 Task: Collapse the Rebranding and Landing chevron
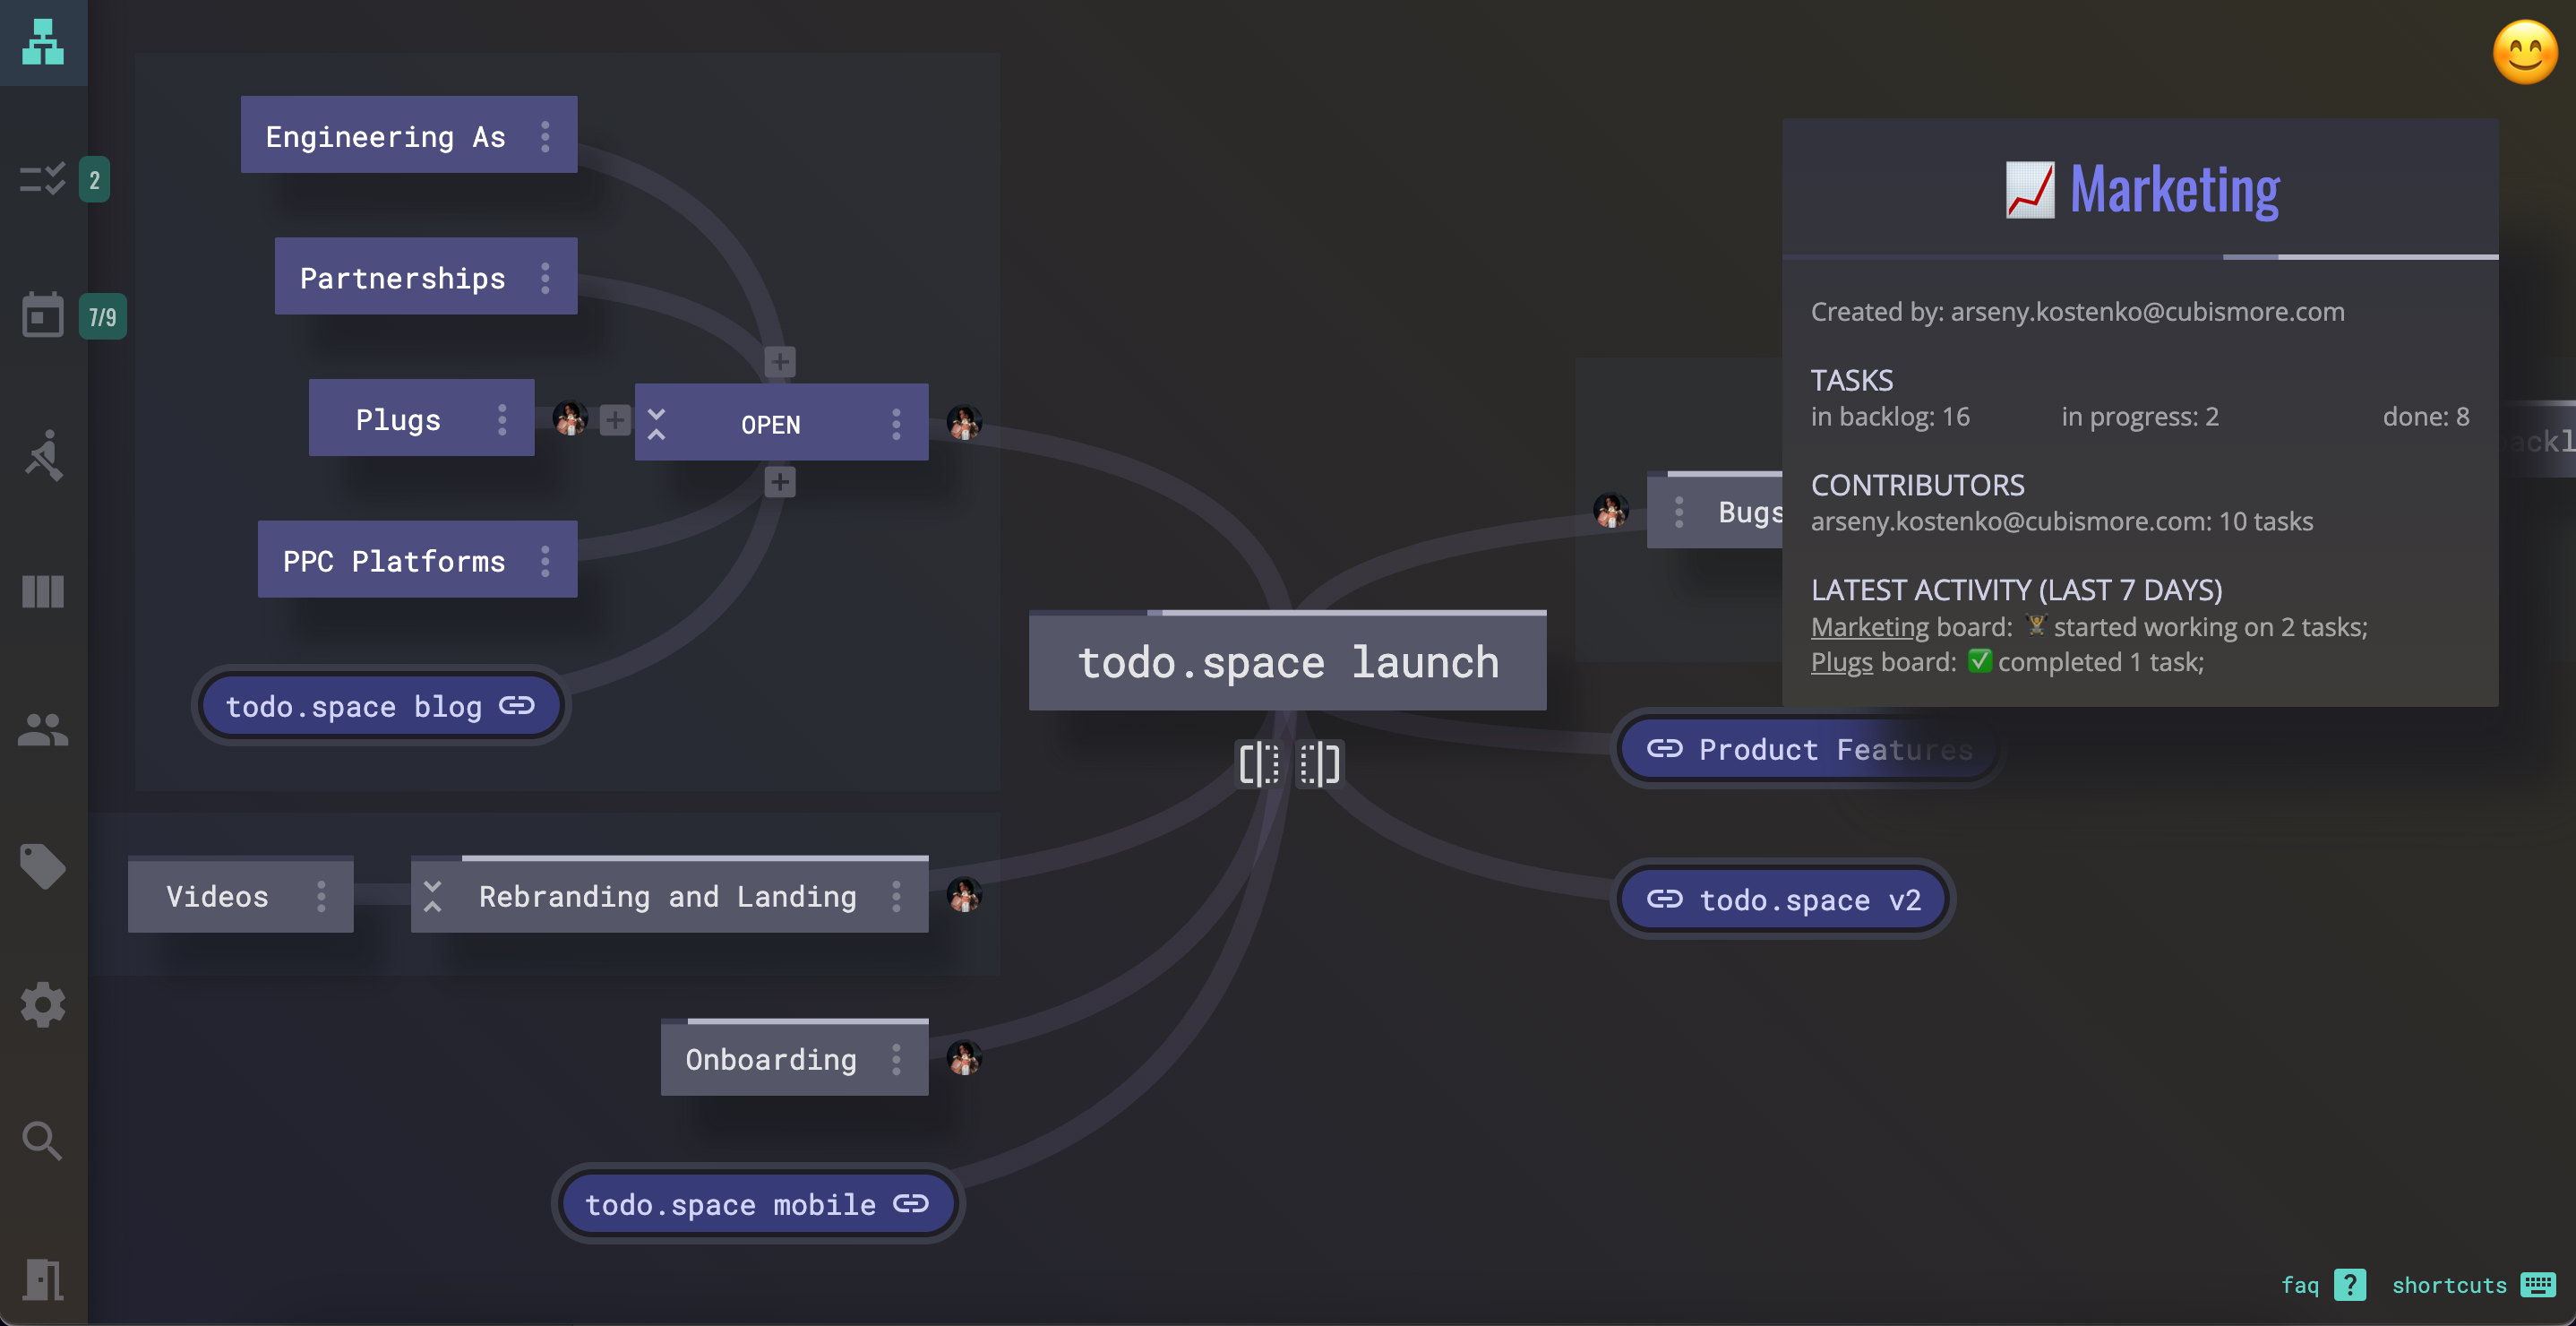(432, 896)
